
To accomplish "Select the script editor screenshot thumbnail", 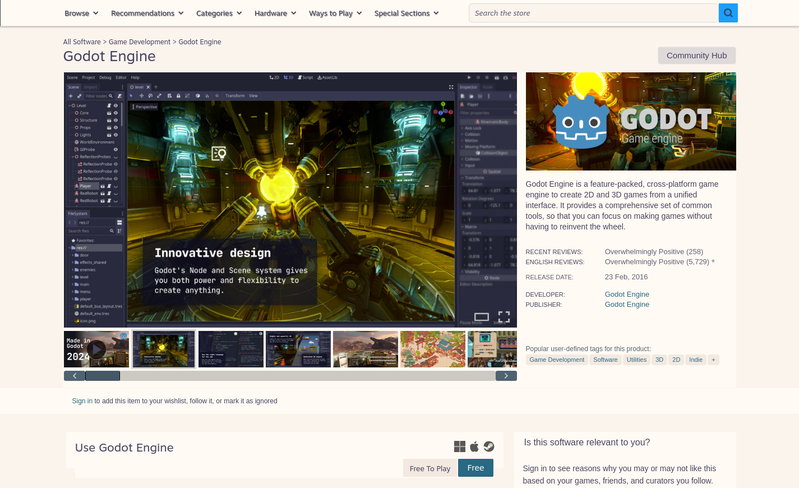I will [x=231, y=349].
